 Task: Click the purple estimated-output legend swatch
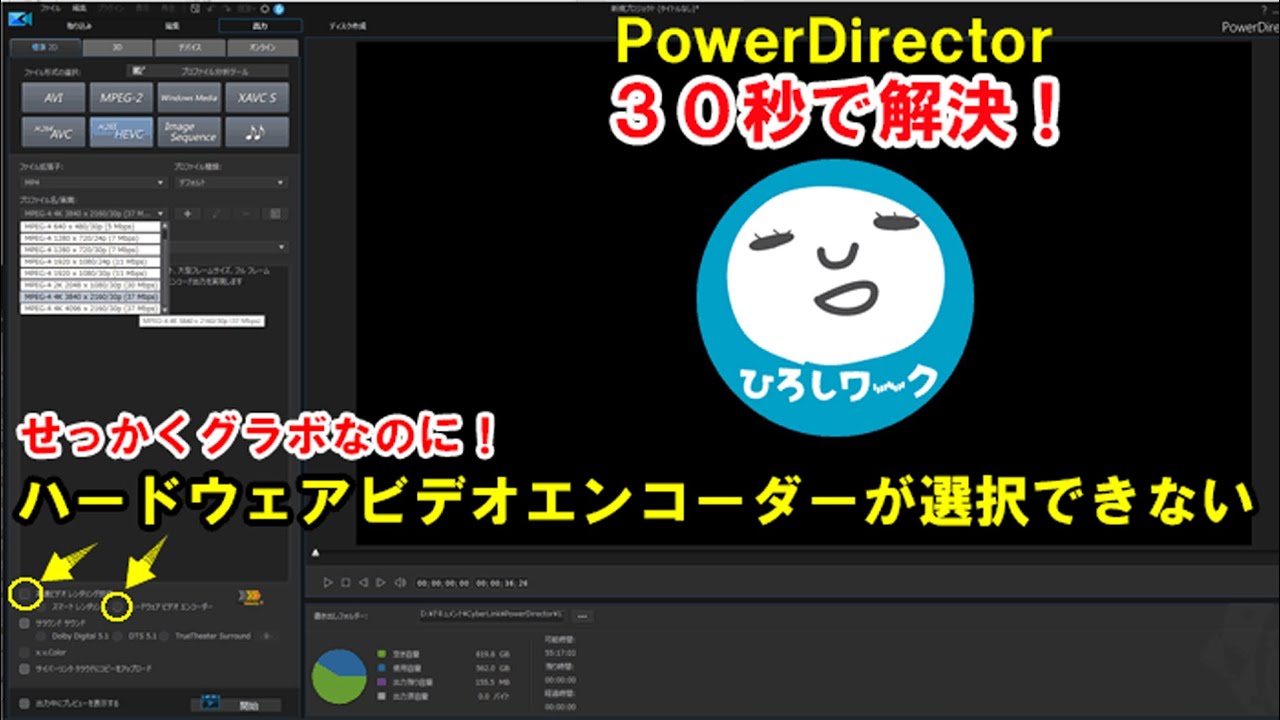(383, 680)
